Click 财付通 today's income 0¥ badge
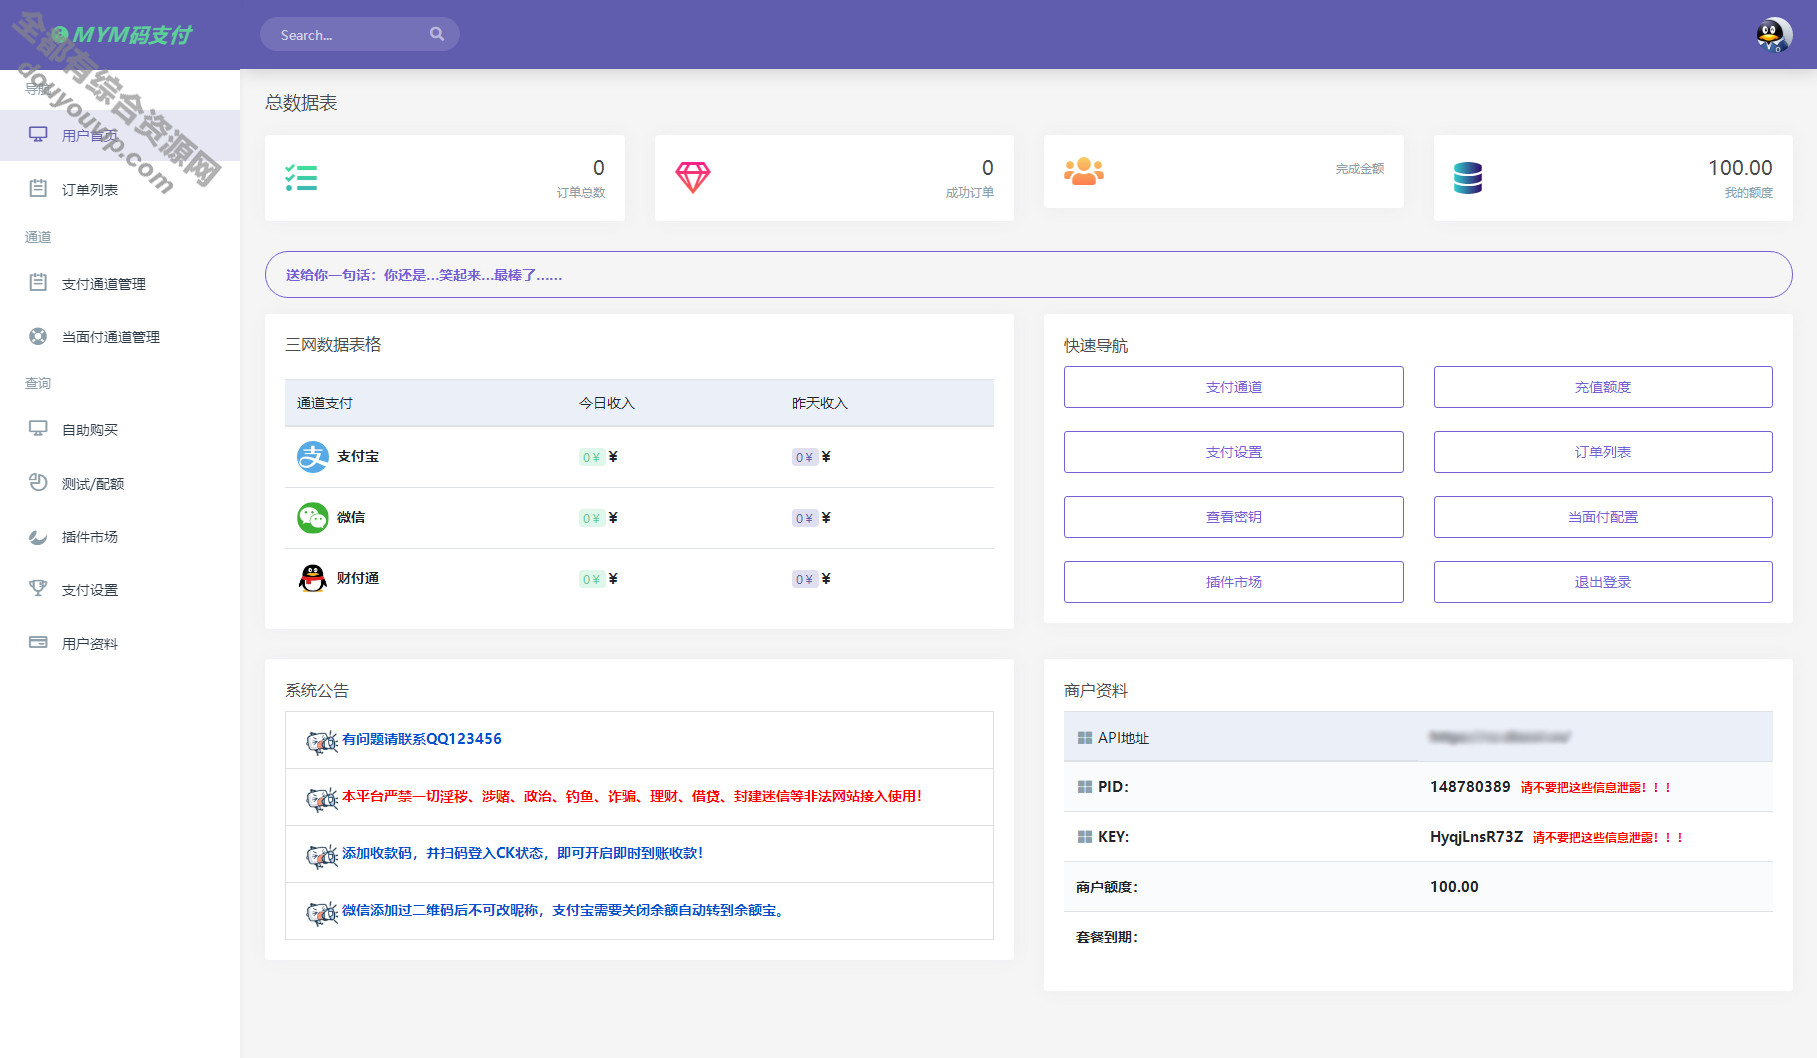The width and height of the screenshot is (1817, 1058). pyautogui.click(x=592, y=579)
